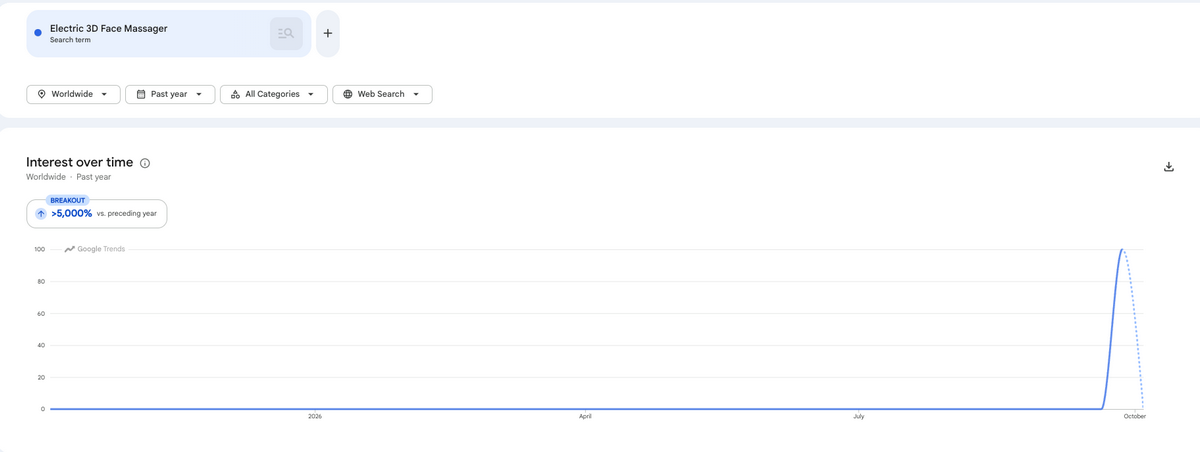
Task: Open the search term explore icon
Action: 286,34
